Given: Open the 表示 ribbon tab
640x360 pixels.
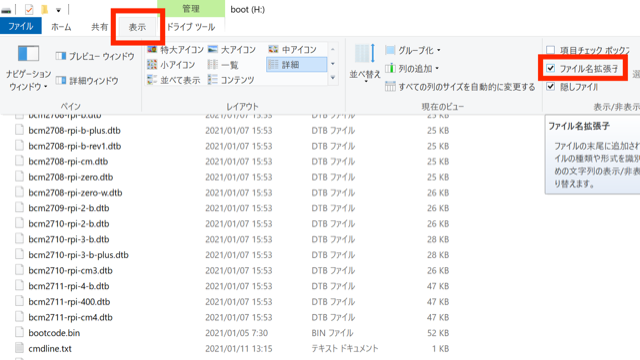Looking at the screenshot, I should pyautogui.click(x=138, y=27).
